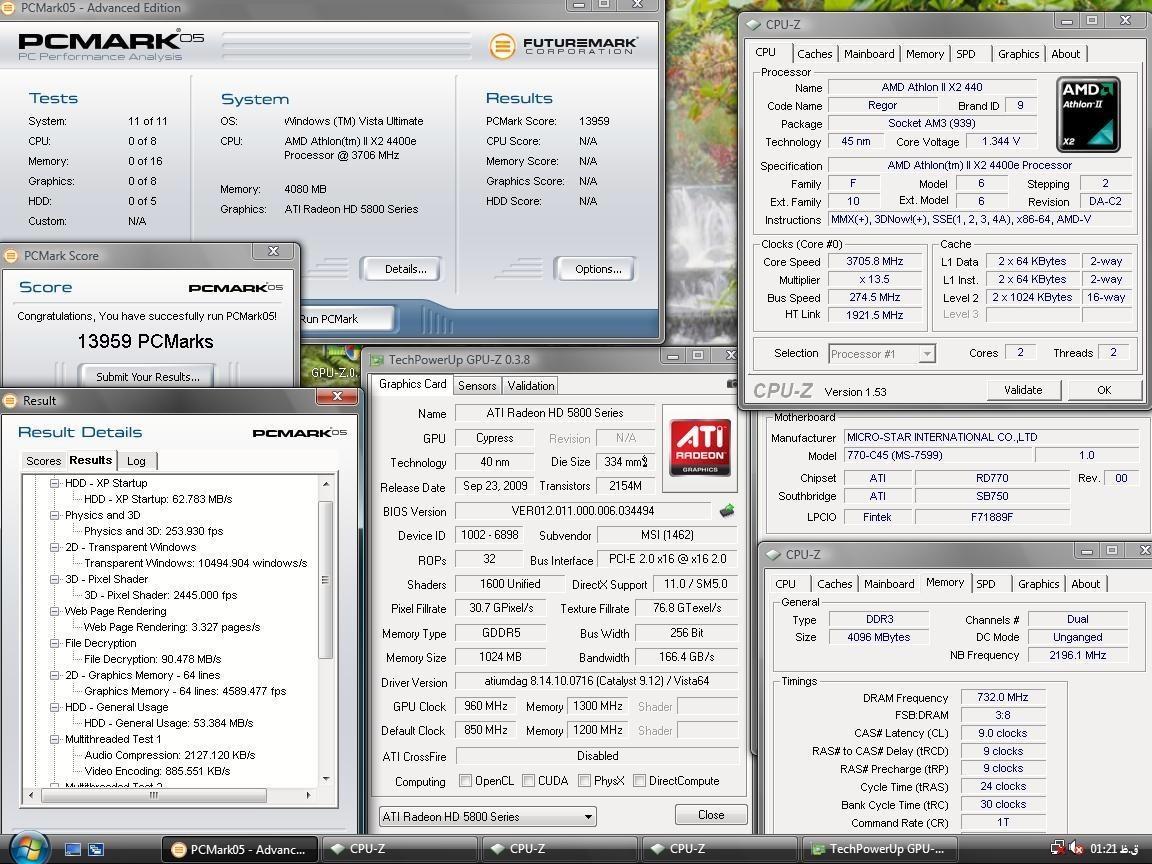
Task: Collapse the Multithreaded Test 1 node
Action: (54, 739)
